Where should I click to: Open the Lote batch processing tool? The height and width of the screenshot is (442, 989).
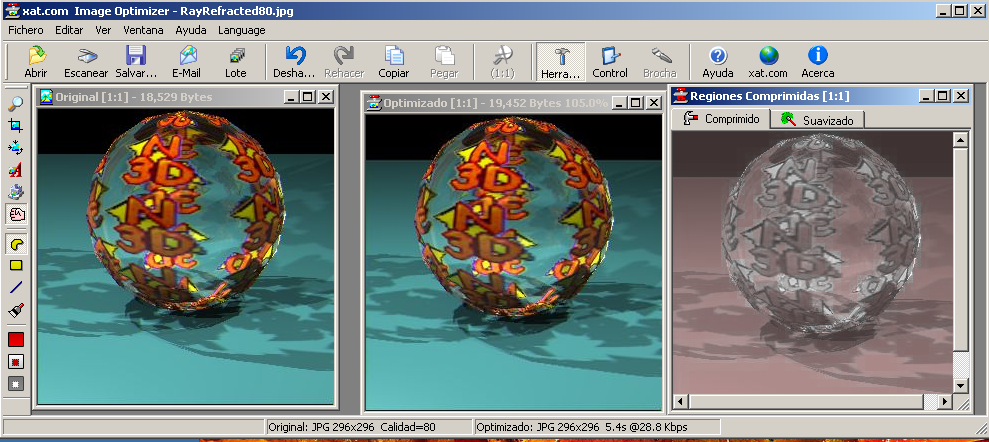pyautogui.click(x=236, y=56)
